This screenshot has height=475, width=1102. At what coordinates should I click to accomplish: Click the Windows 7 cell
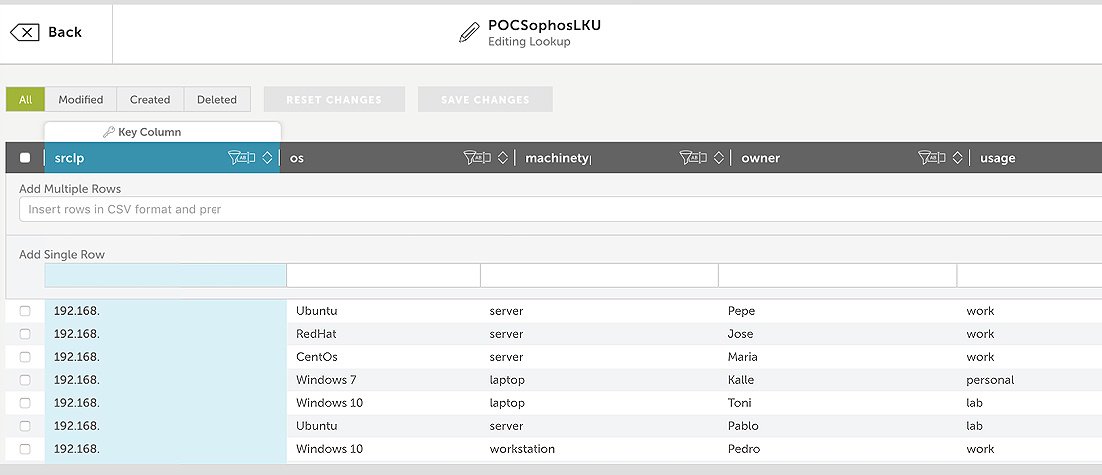click(326, 380)
